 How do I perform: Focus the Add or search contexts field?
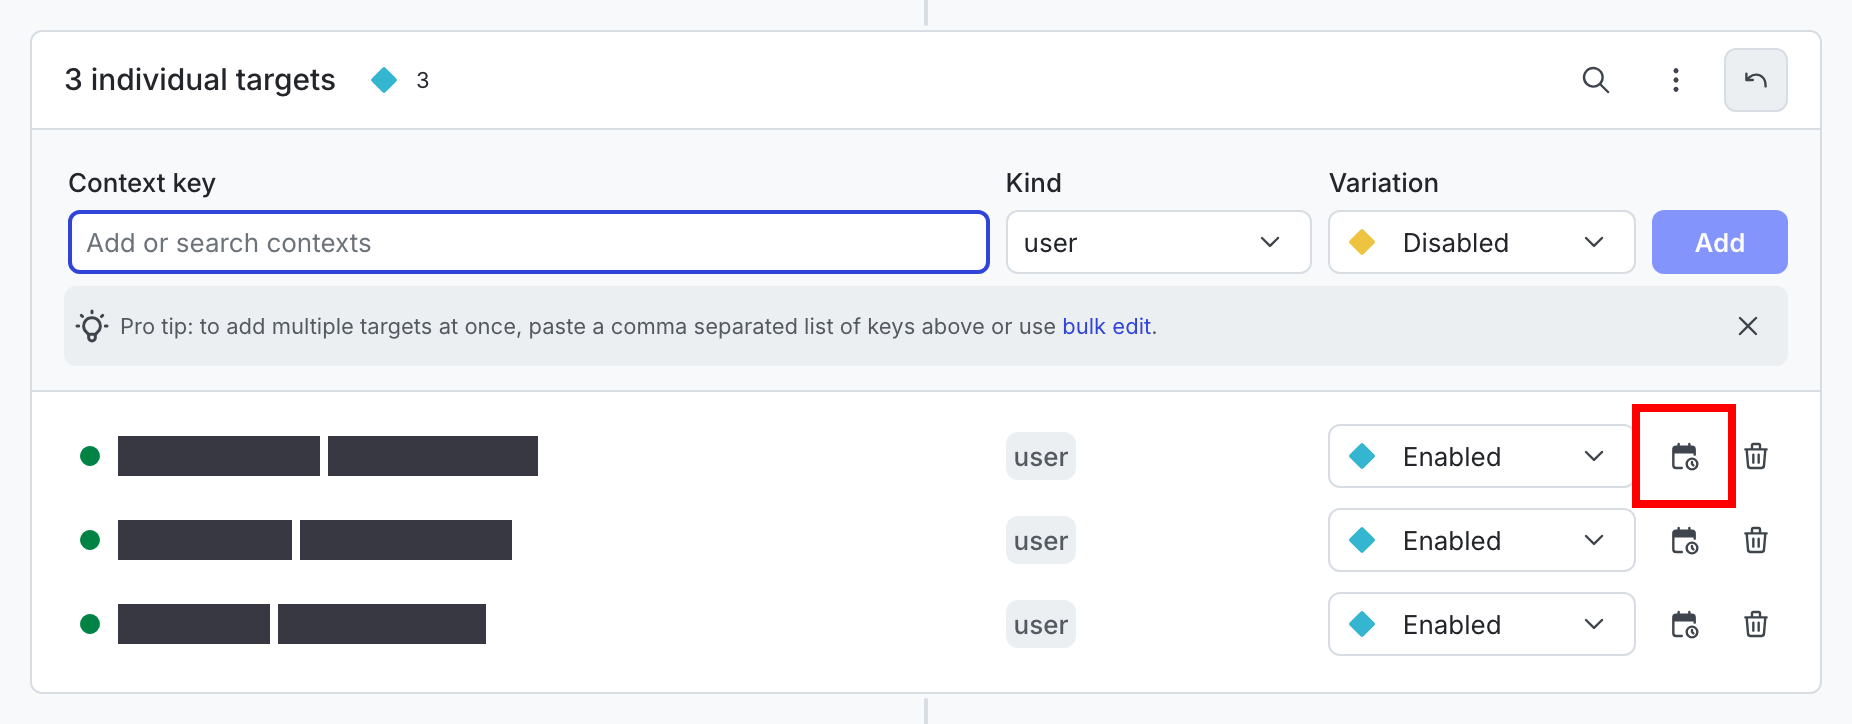528,242
